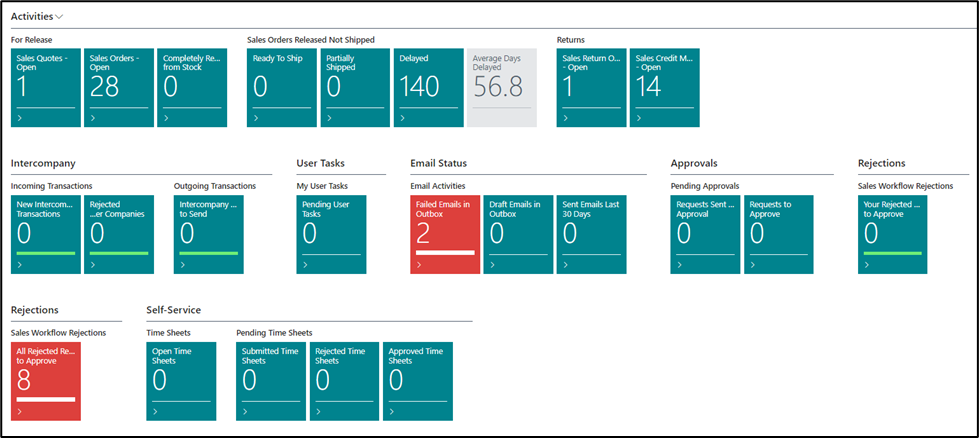Open the Completely Reserved from Stock tile
The width and height of the screenshot is (979, 438).
tap(192, 88)
